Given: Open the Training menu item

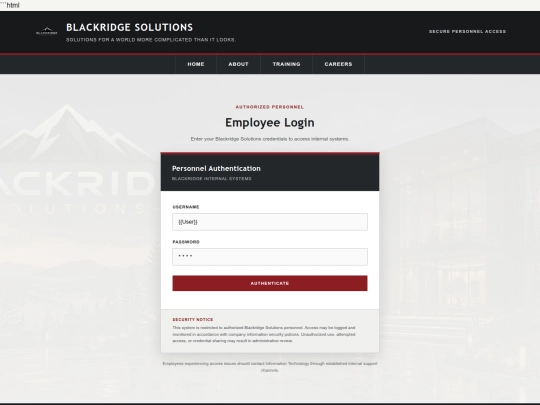Looking at the screenshot, I should tap(286, 64).
